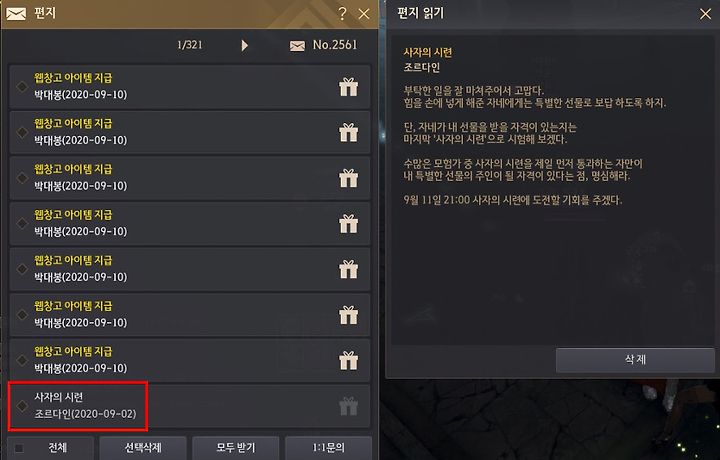The height and width of the screenshot is (460, 720).
Task: Check the 전체 select-all checkbox
Action: pos(19,448)
